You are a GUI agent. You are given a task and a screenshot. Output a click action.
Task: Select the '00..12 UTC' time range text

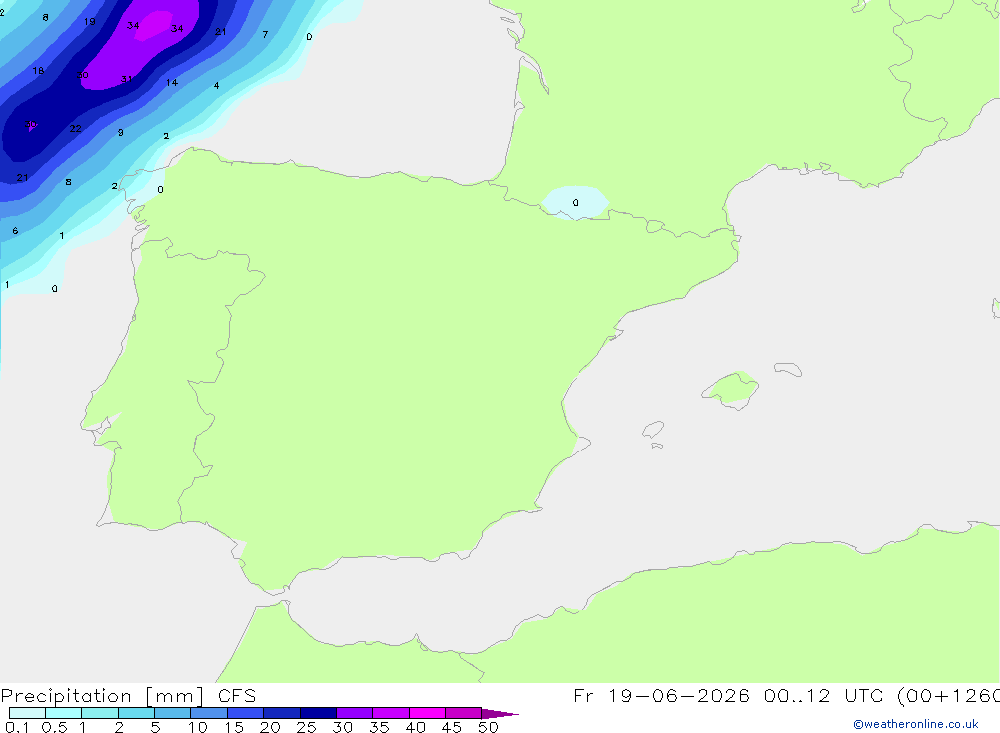[823, 696]
